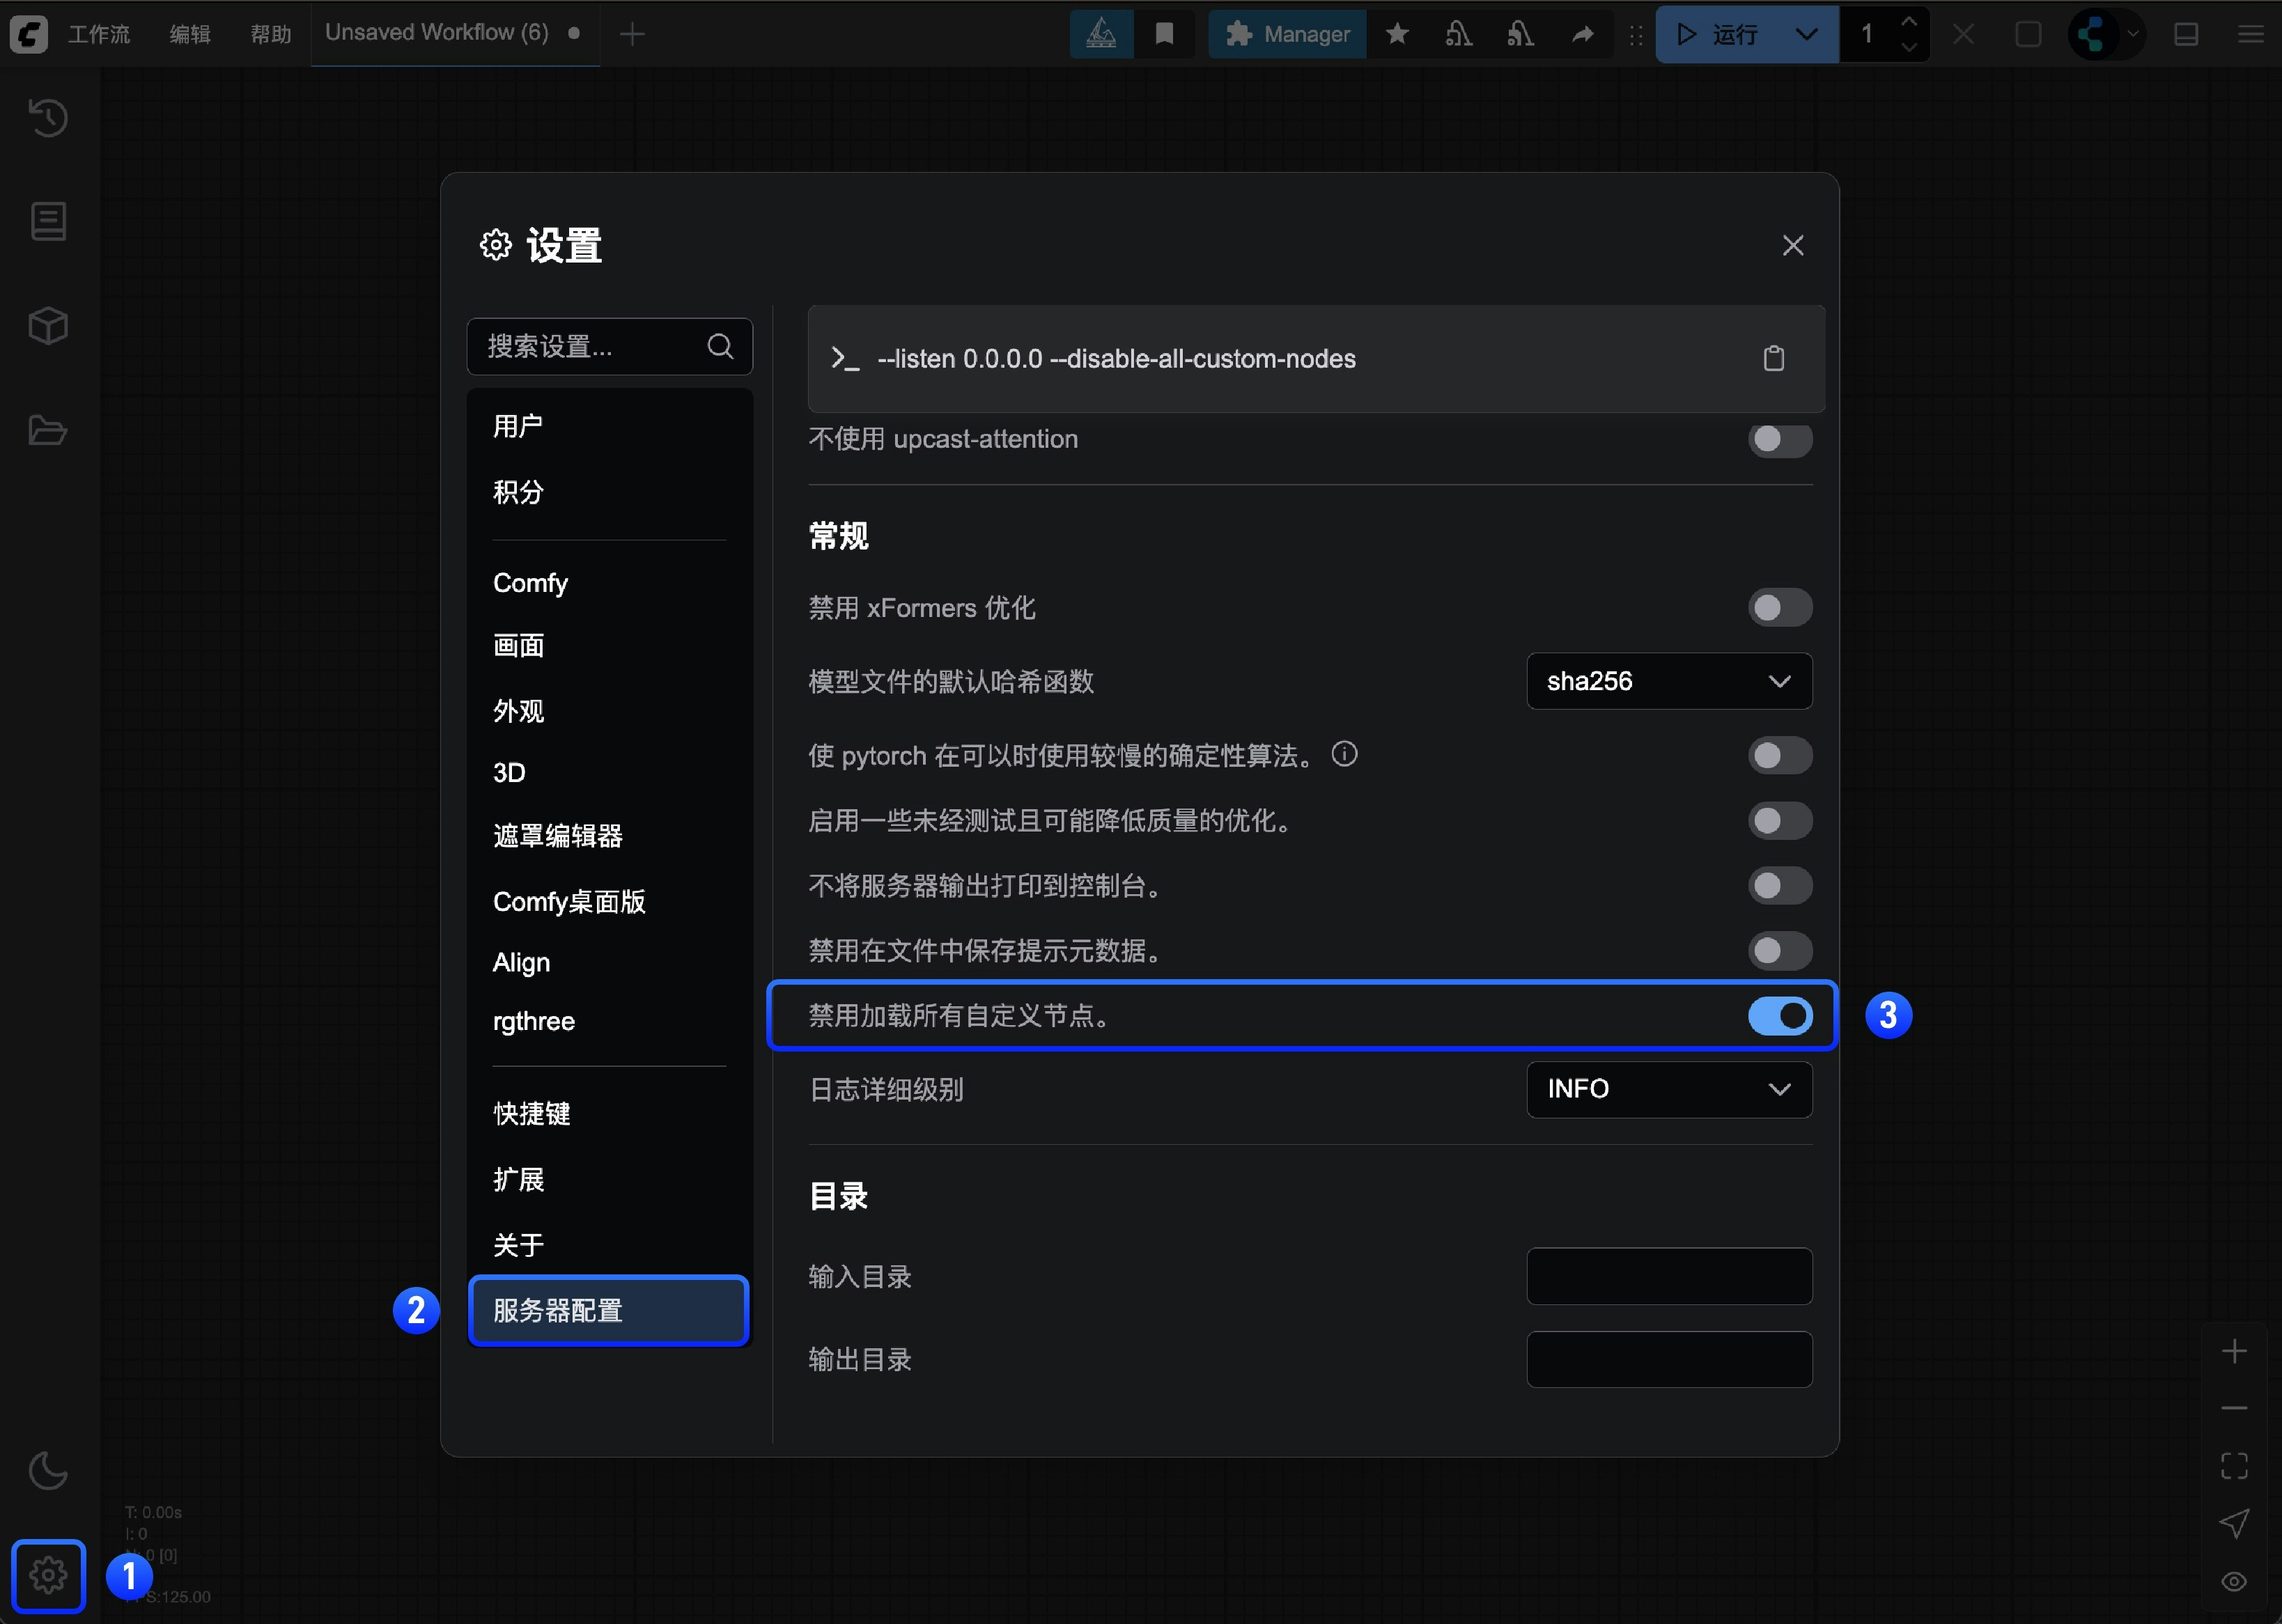Open the workflow history panel
The width and height of the screenshot is (2282, 1624).
(47, 118)
